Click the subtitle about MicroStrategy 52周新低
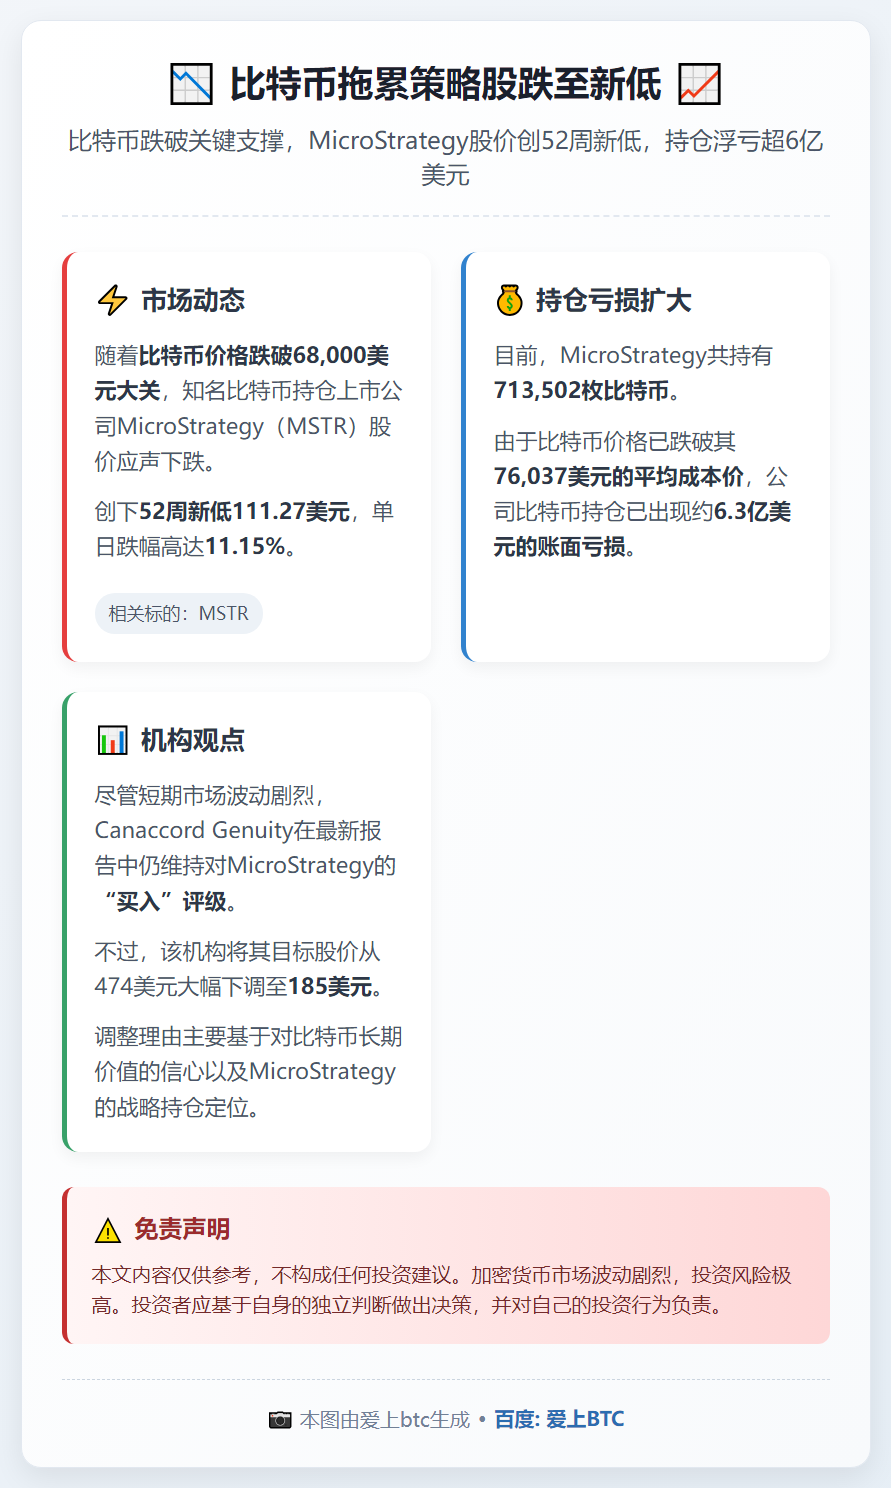 click(x=446, y=158)
